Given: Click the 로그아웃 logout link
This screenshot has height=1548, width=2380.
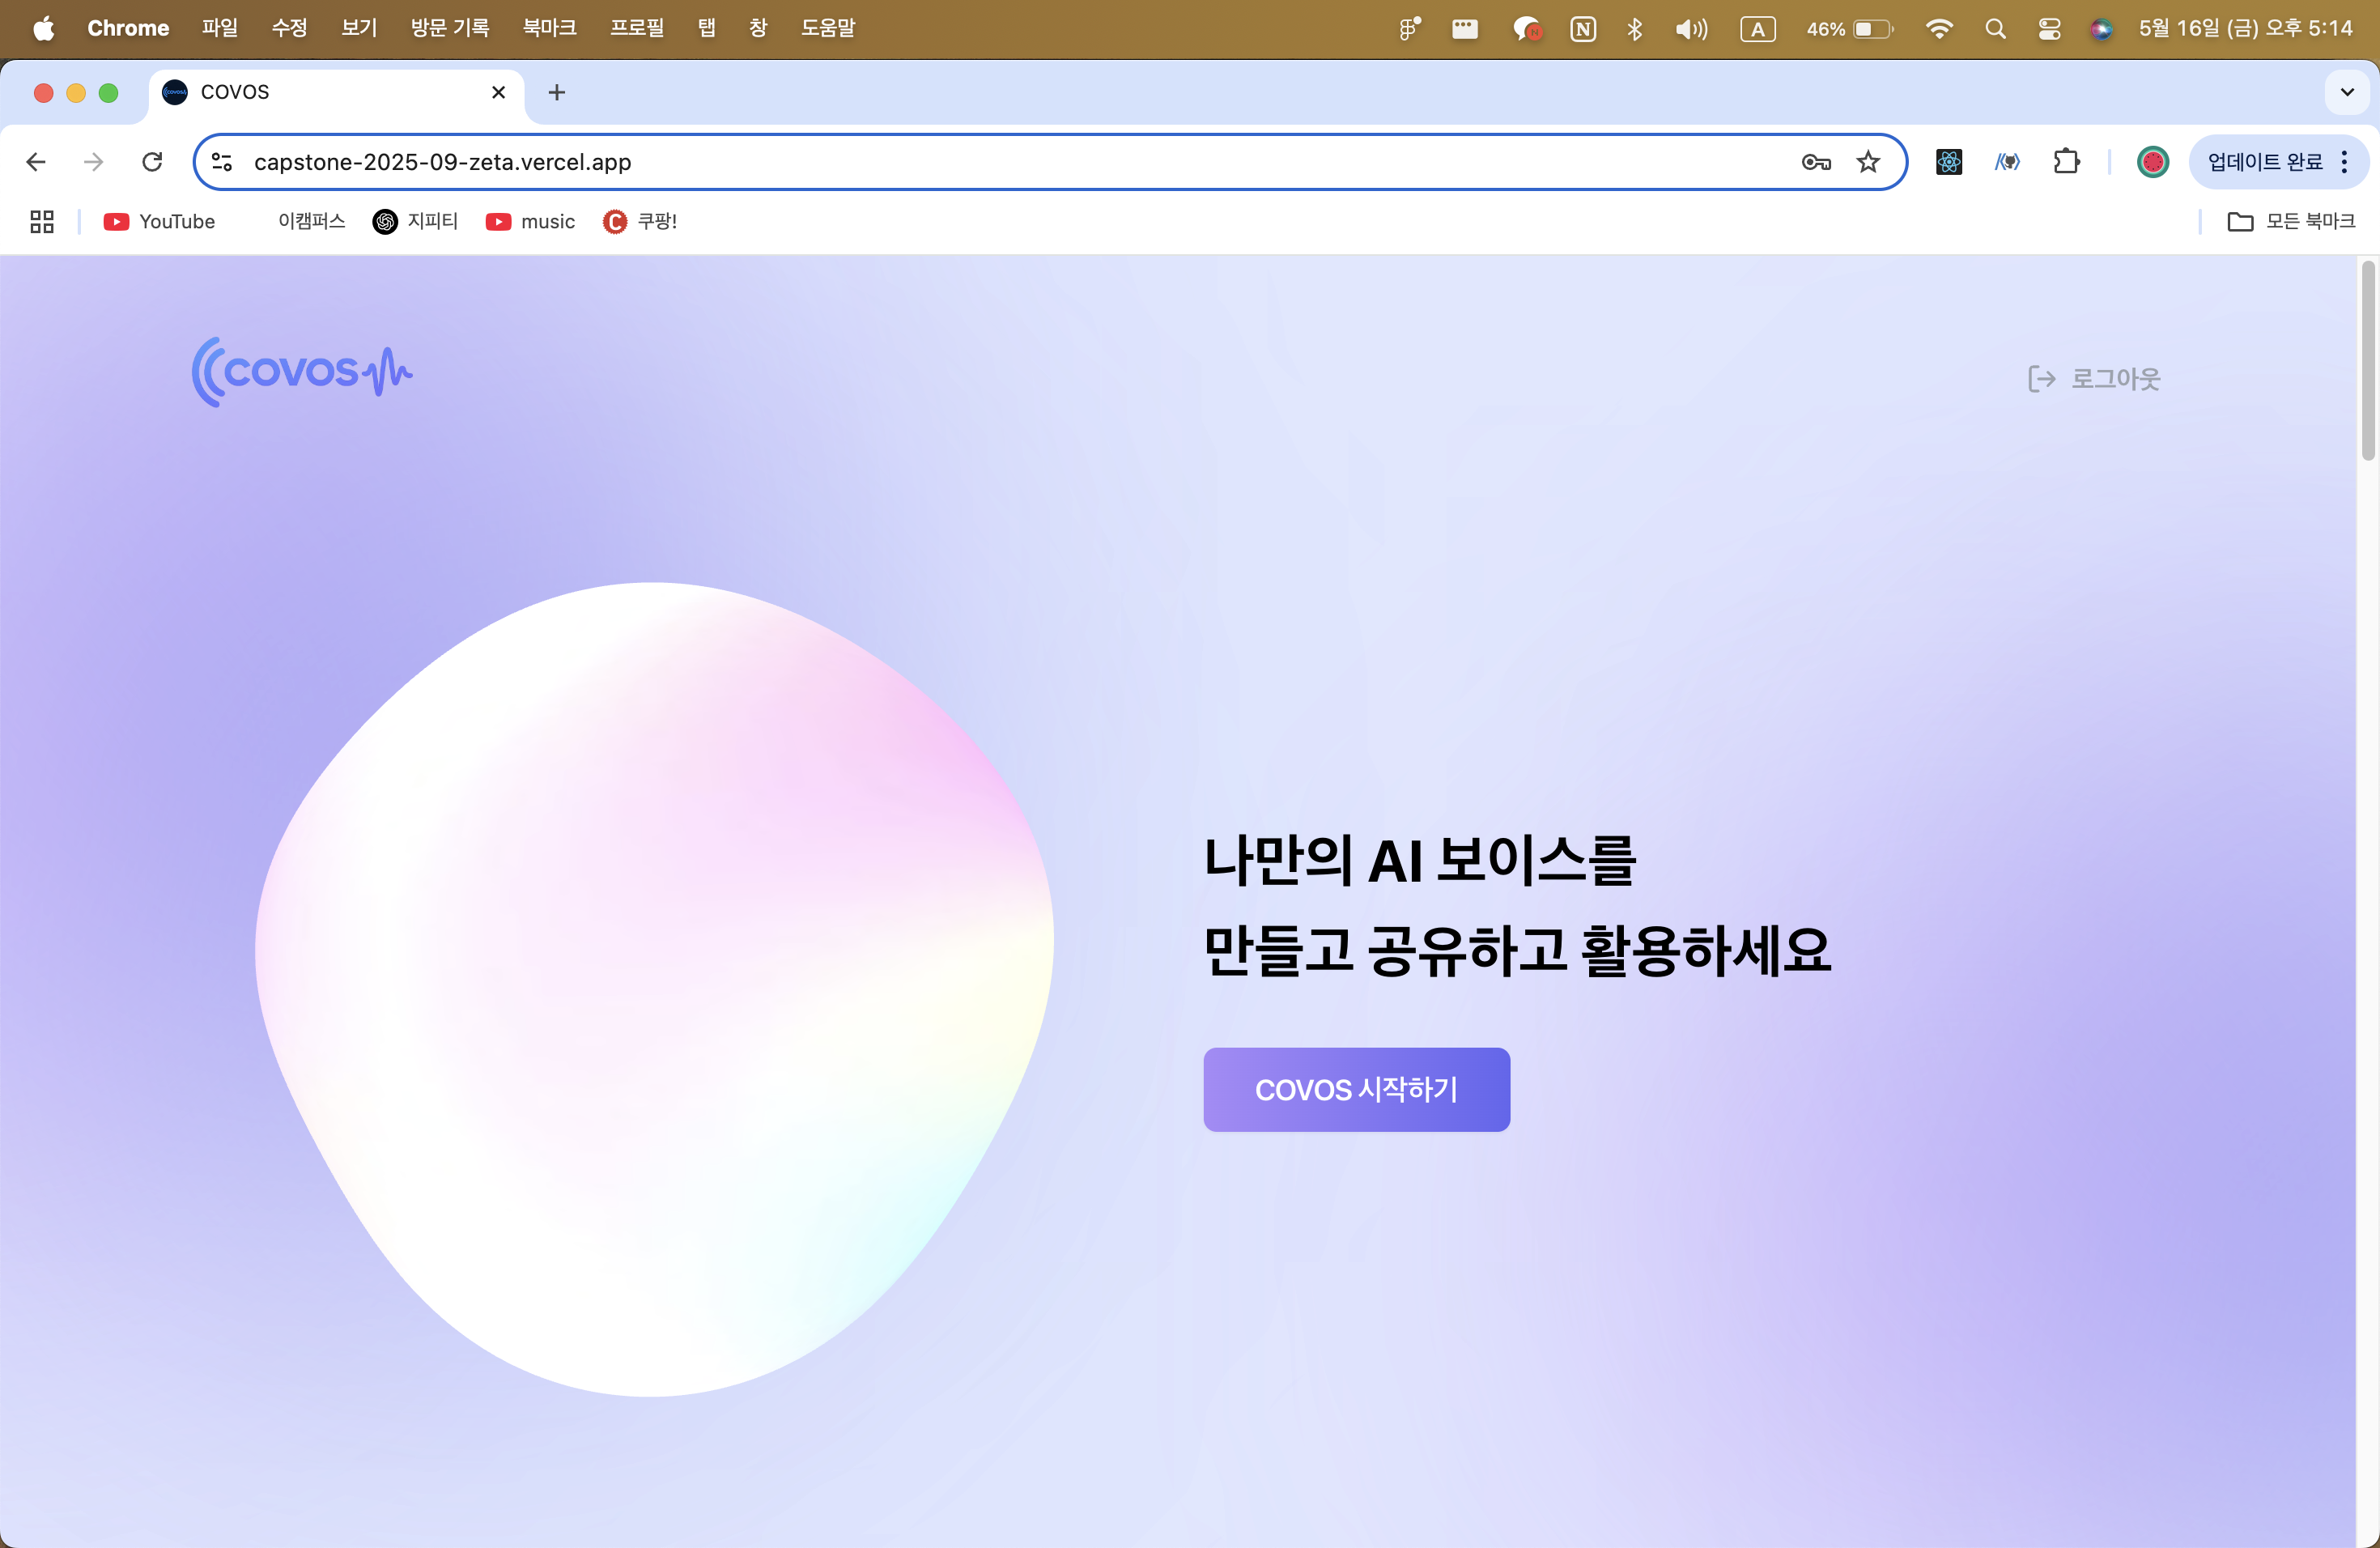Looking at the screenshot, I should pyautogui.click(x=2094, y=379).
